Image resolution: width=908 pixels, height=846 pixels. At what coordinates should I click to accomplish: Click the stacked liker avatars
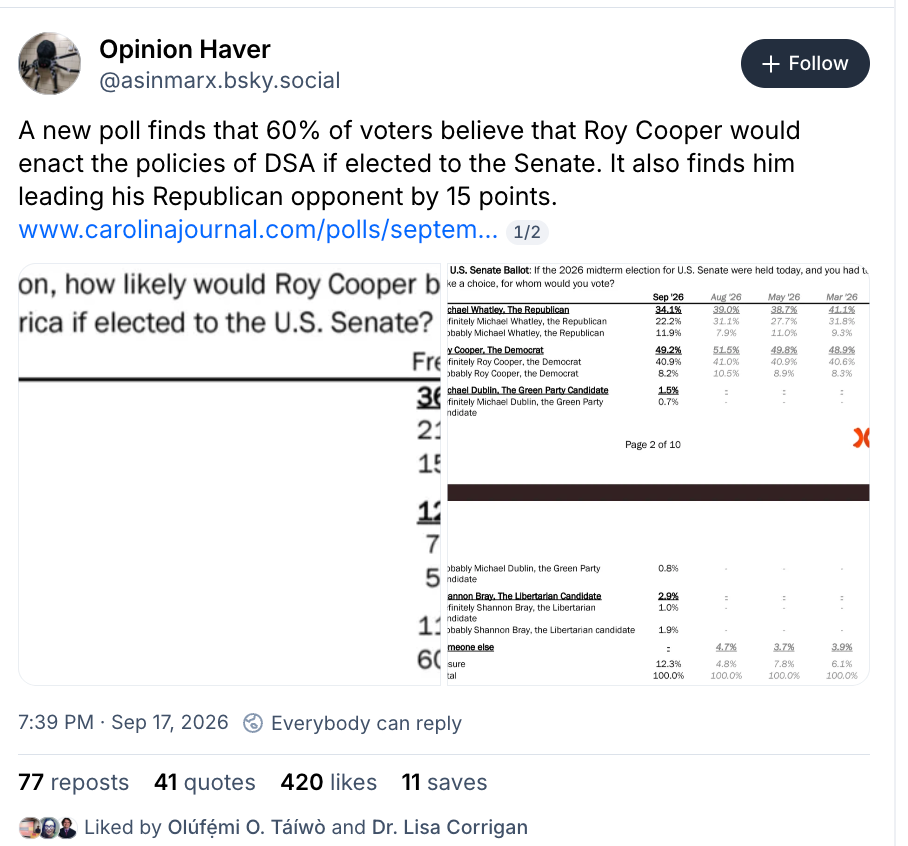click(48, 827)
